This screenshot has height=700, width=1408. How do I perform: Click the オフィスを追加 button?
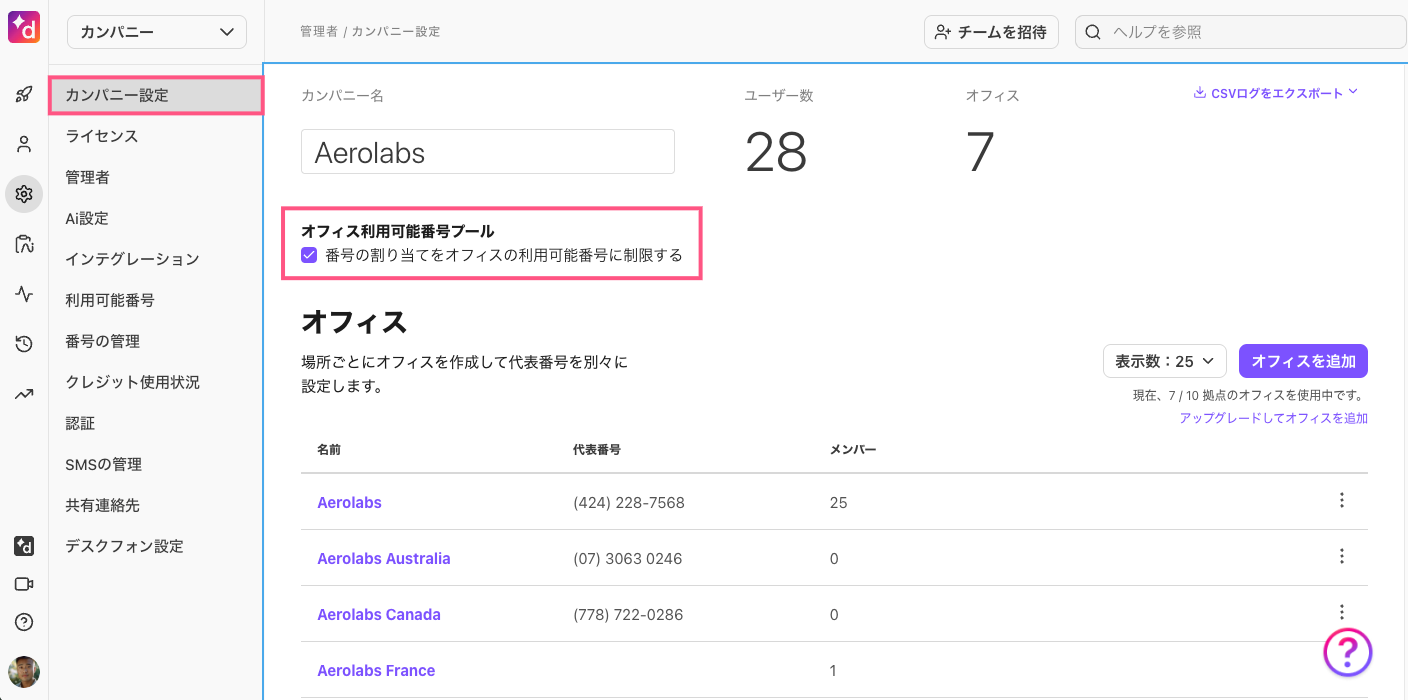point(1303,361)
